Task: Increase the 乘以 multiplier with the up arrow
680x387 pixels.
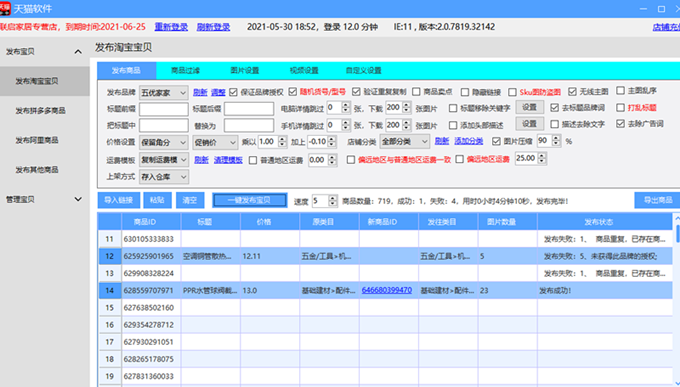Action: pos(282,139)
